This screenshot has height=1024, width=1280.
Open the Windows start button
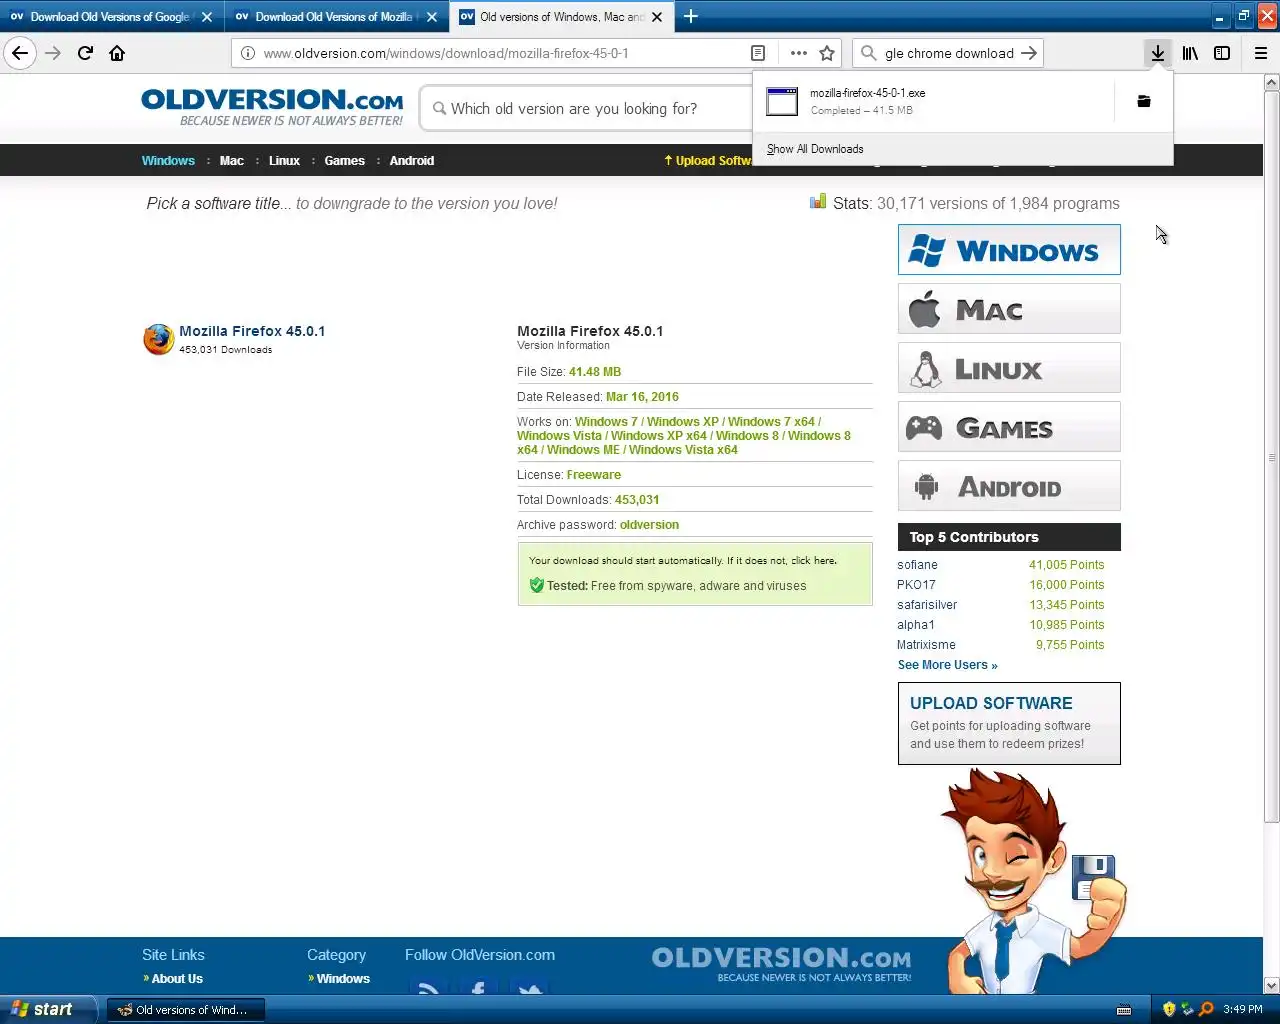[48, 1009]
